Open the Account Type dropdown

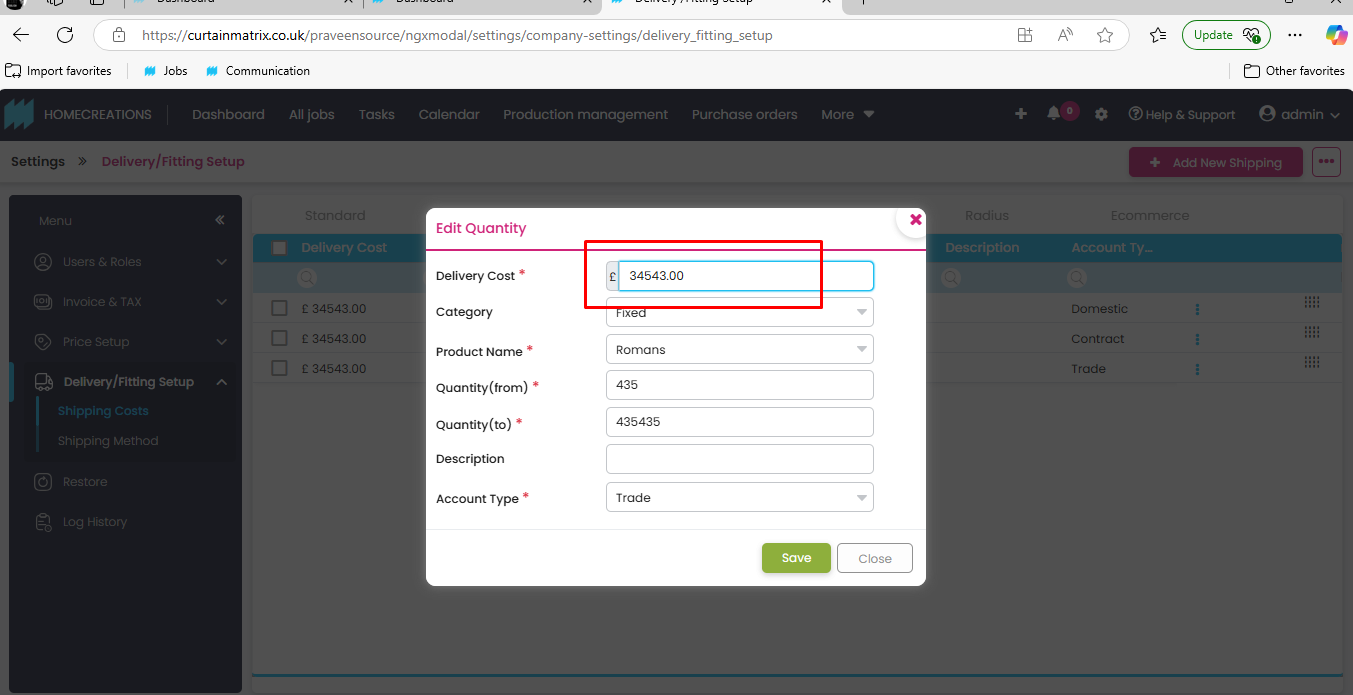coord(739,498)
